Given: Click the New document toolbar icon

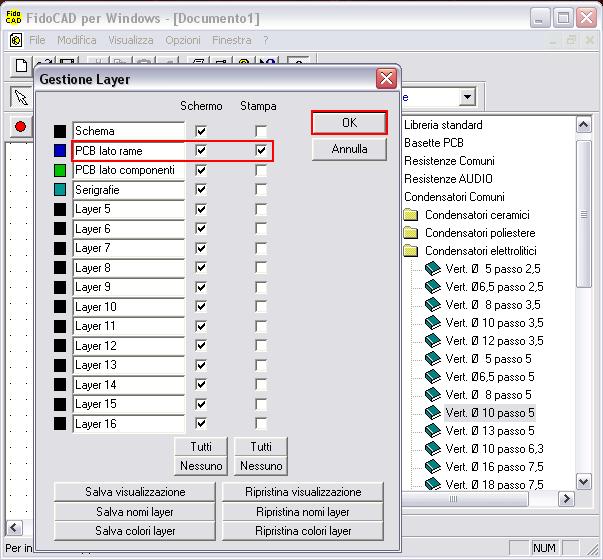Looking at the screenshot, I should coord(21,66).
